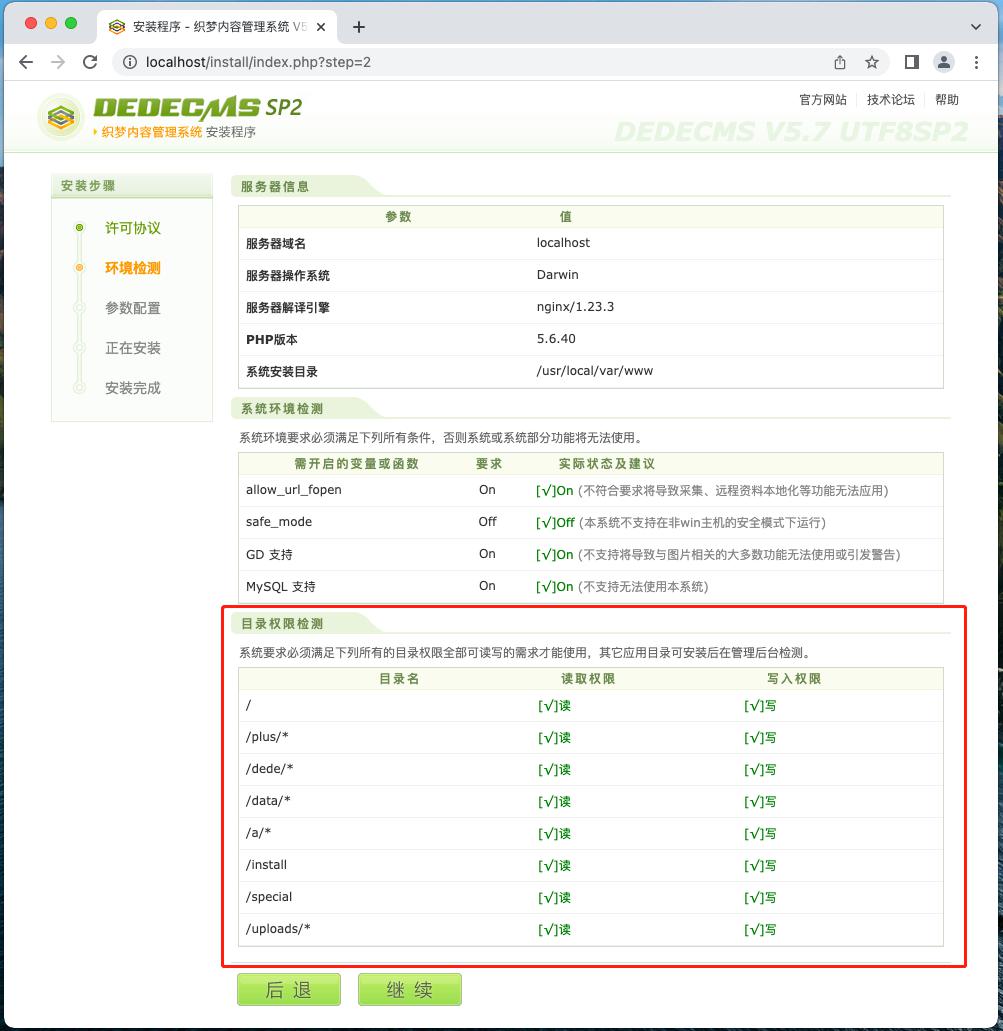Select the 许可协议 step
1003x1031 pixels.
click(133, 228)
